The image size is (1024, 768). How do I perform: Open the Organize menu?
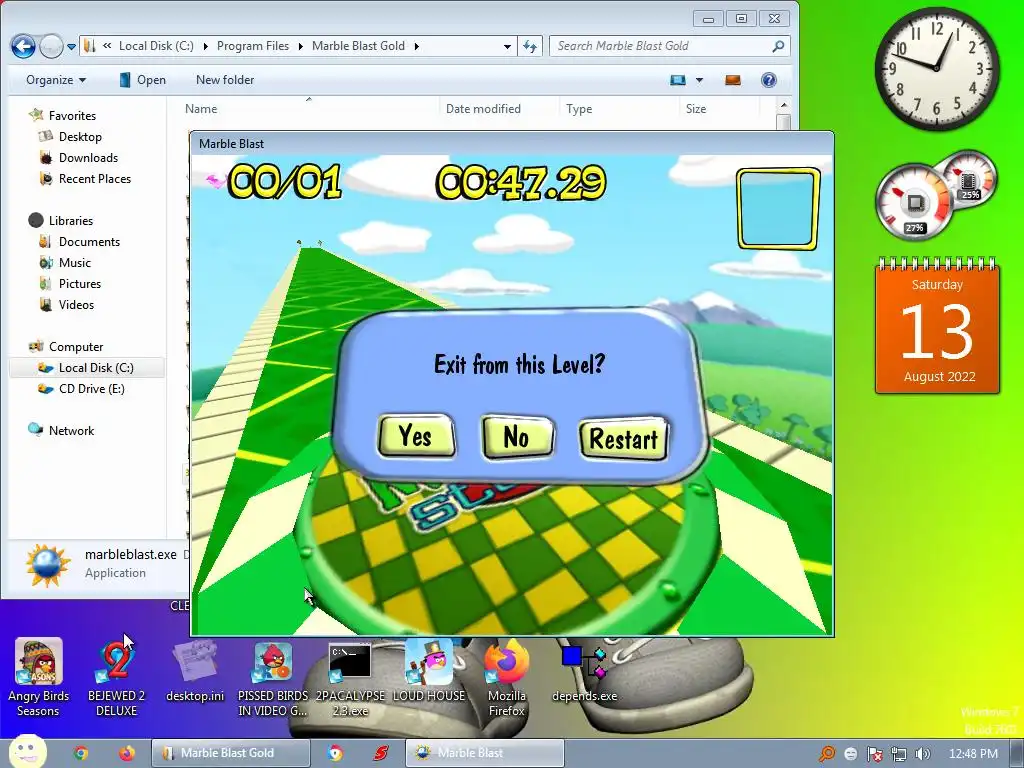(56, 80)
